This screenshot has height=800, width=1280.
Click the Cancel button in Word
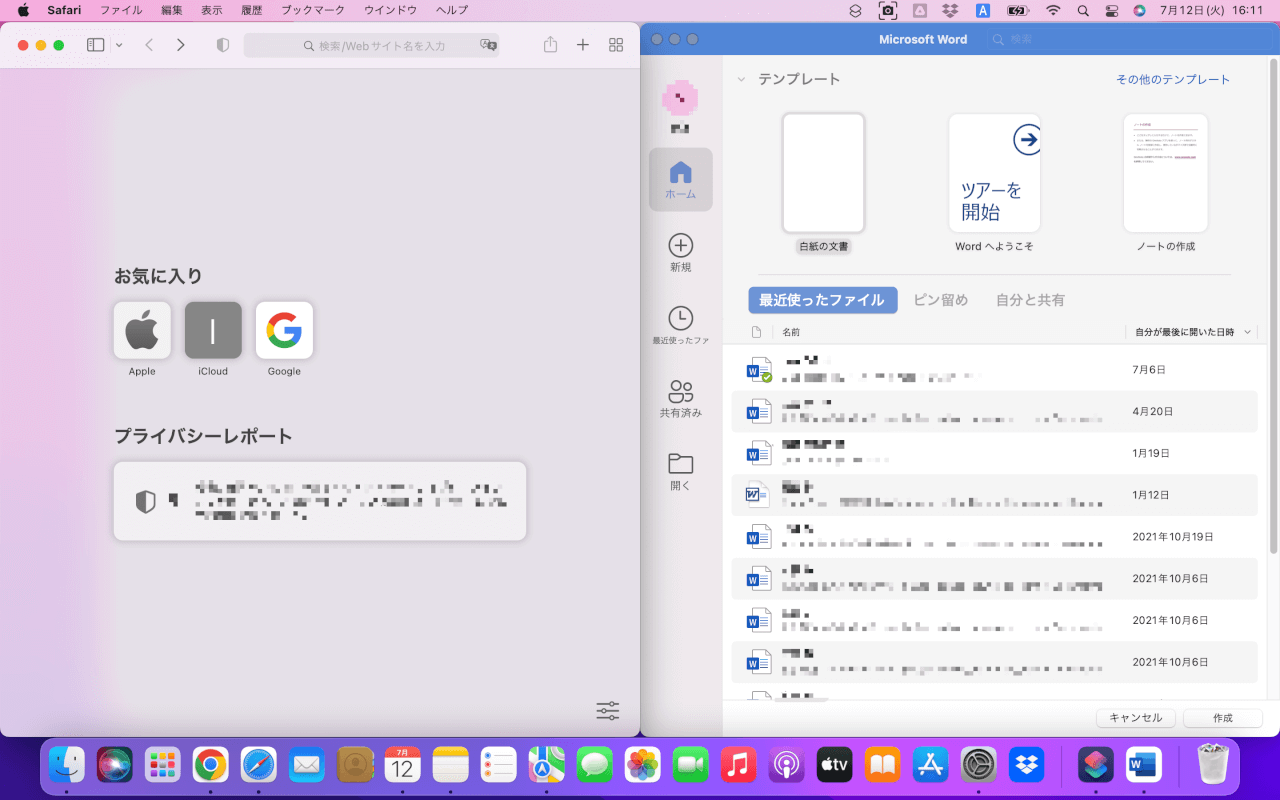tap(1136, 718)
